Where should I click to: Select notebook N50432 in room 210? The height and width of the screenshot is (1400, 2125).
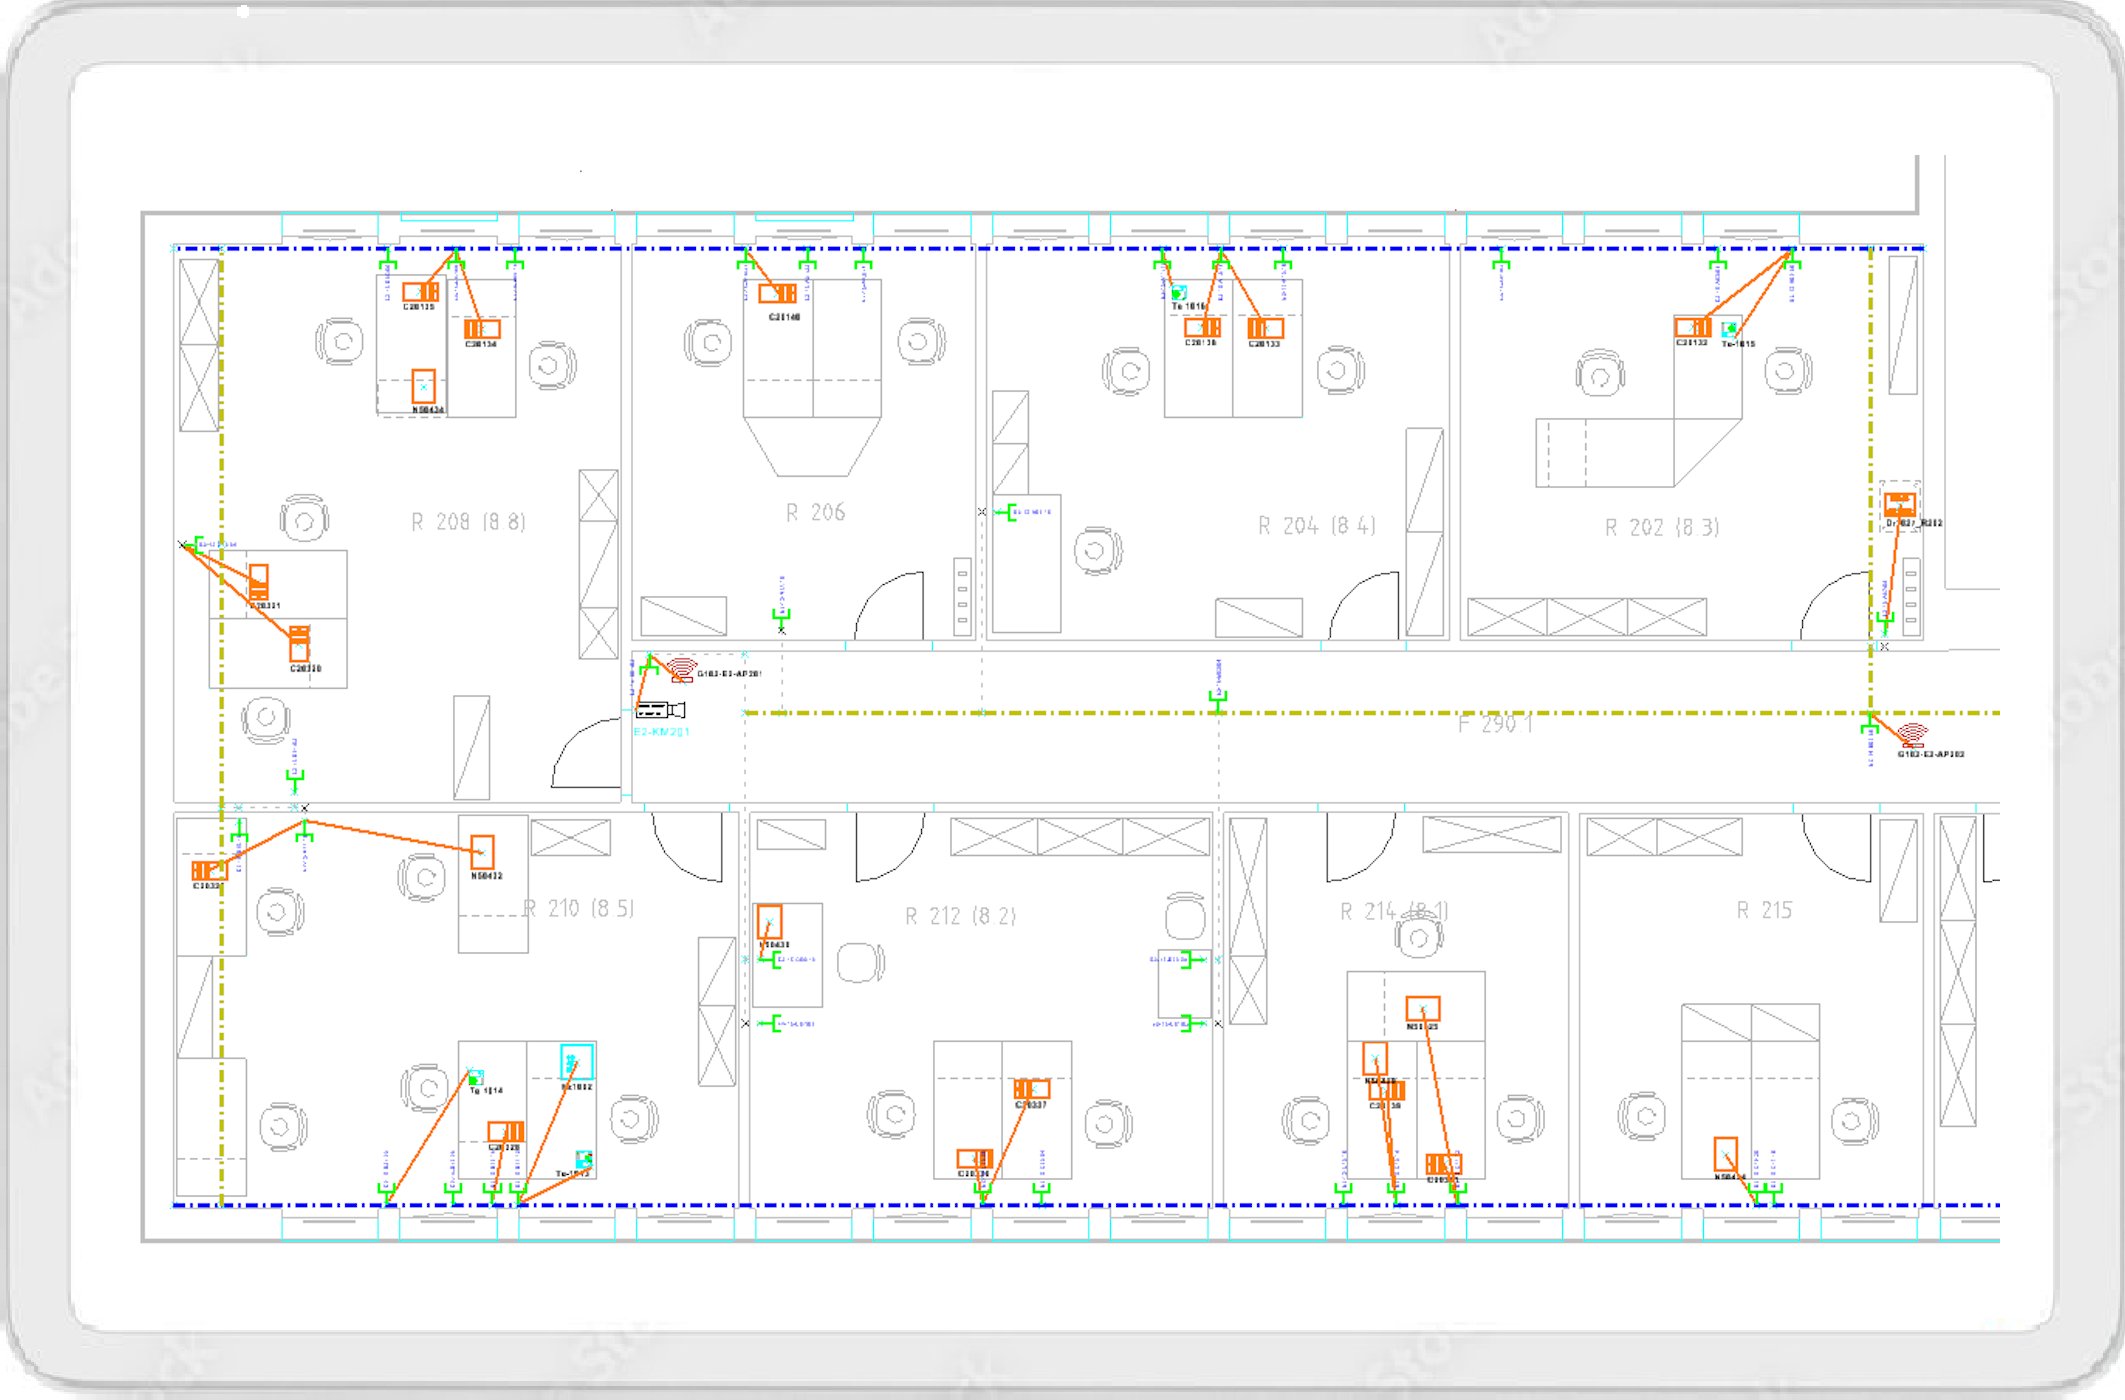tap(482, 851)
